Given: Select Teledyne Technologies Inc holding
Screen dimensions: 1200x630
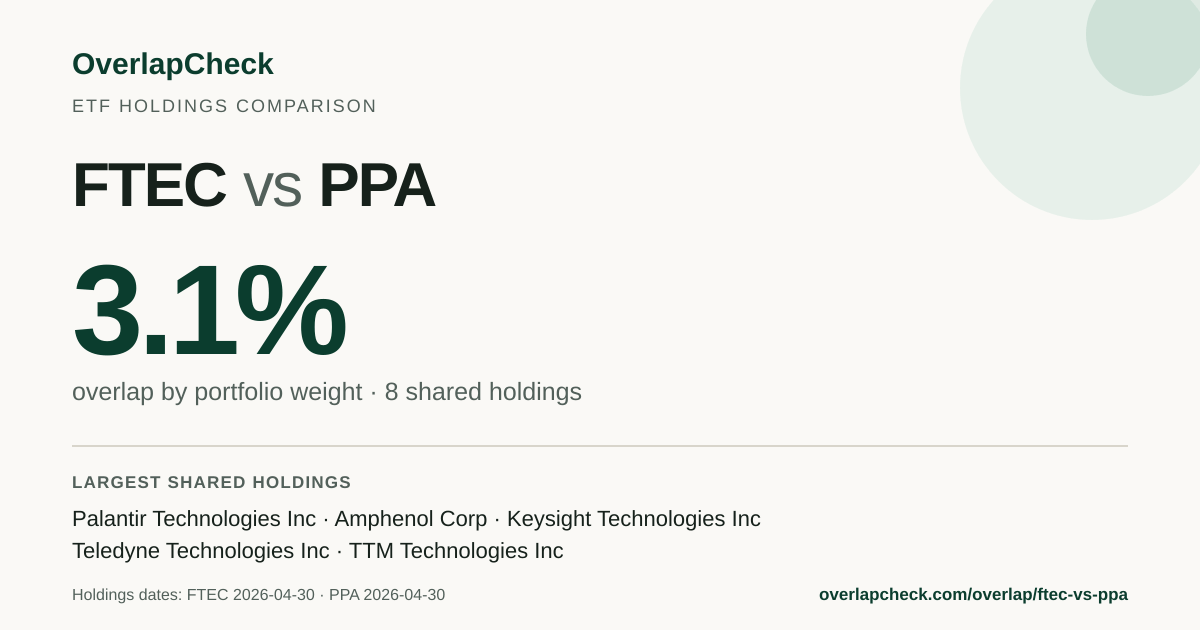Looking at the screenshot, I should tap(201, 551).
